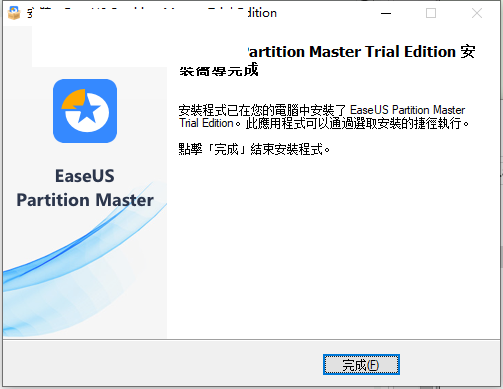Click the "Partition Master" sidebar text
Image resolution: width=503 pixels, height=389 pixels.
pos(85,200)
